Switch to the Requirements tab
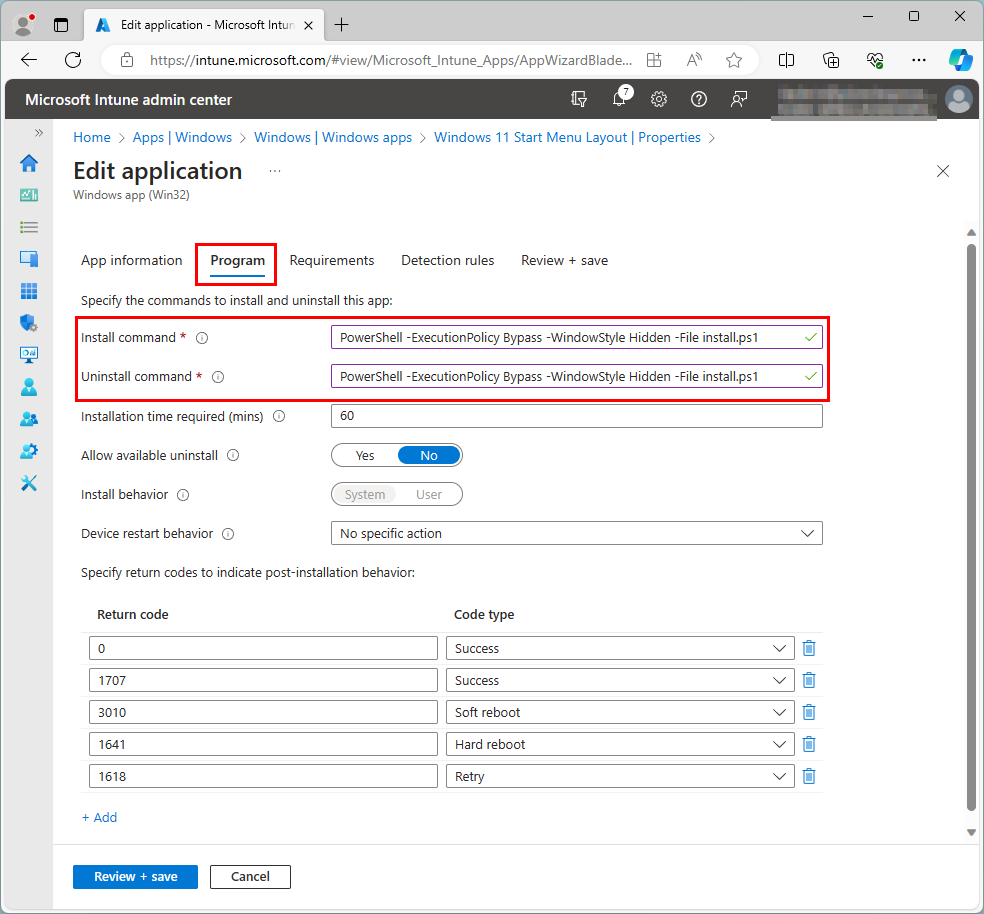 [x=331, y=260]
